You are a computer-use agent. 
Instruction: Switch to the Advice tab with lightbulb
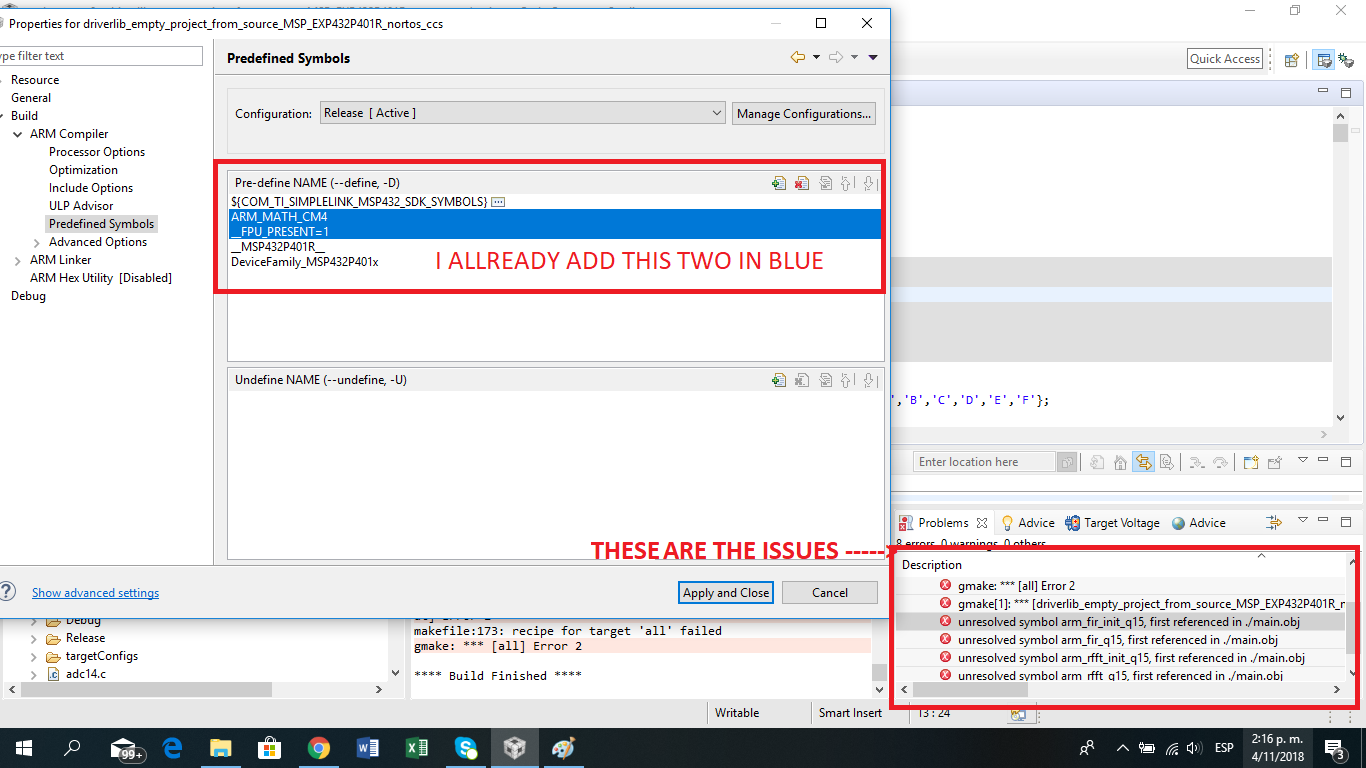[1027, 522]
